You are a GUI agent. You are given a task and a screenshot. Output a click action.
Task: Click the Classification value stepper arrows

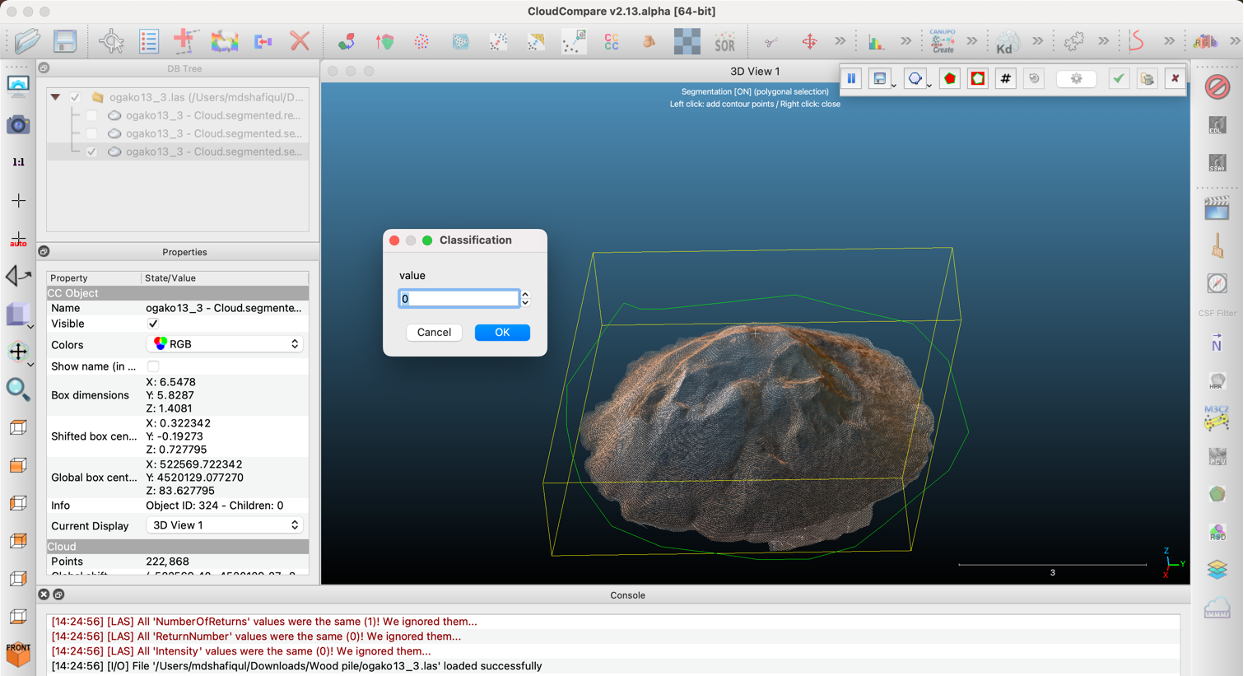[x=525, y=298]
